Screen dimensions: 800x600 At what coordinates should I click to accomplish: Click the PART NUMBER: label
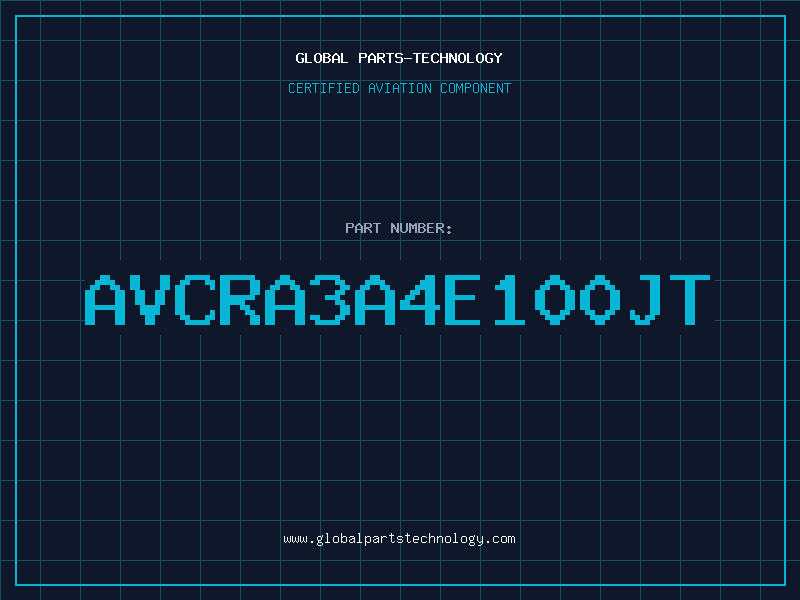tap(399, 228)
